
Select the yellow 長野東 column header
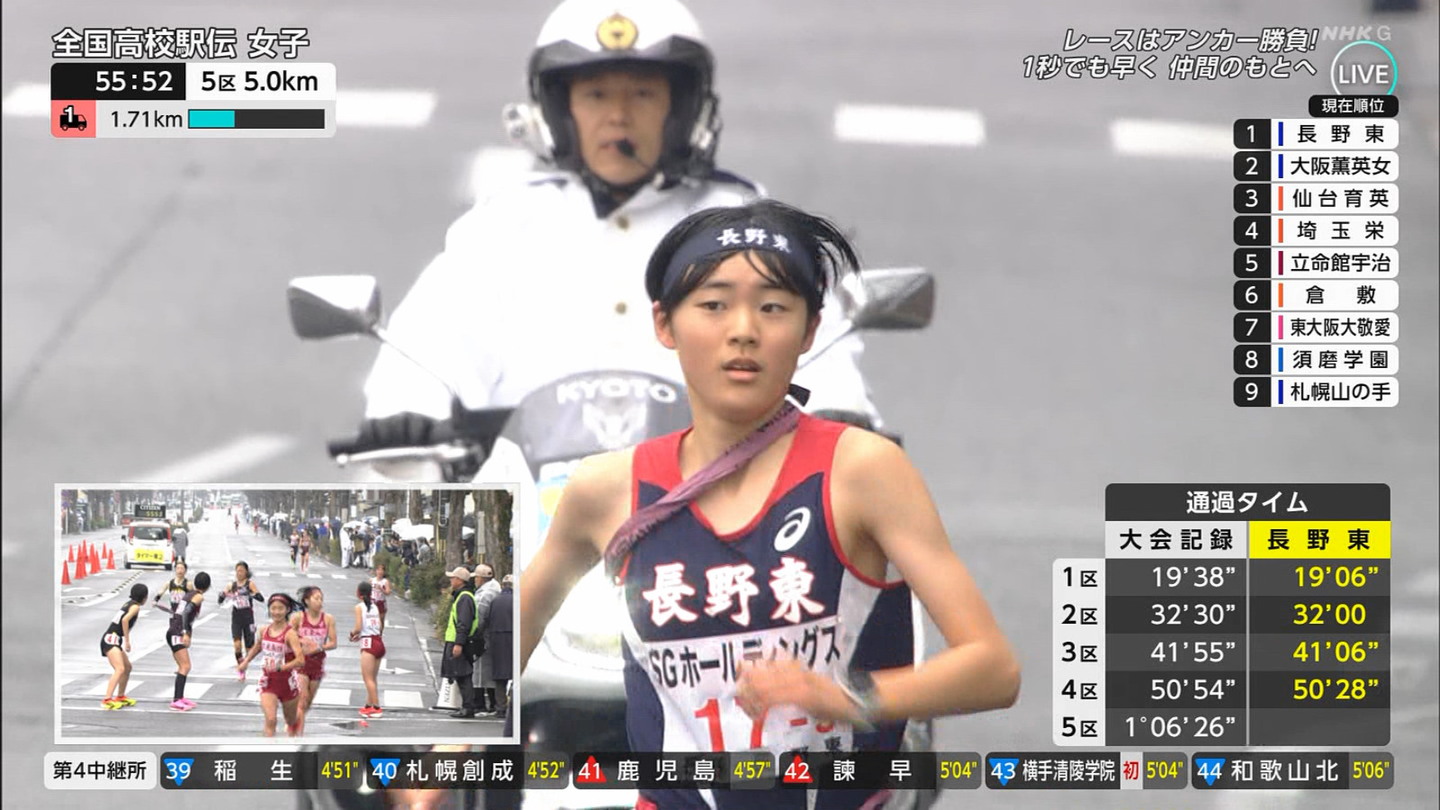1319,540
